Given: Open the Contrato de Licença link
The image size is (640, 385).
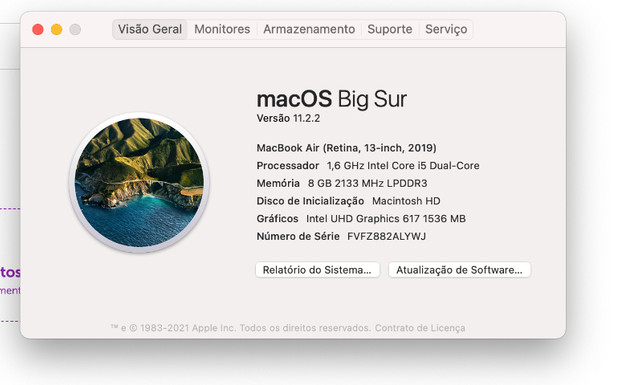Looking at the screenshot, I should (x=420, y=328).
